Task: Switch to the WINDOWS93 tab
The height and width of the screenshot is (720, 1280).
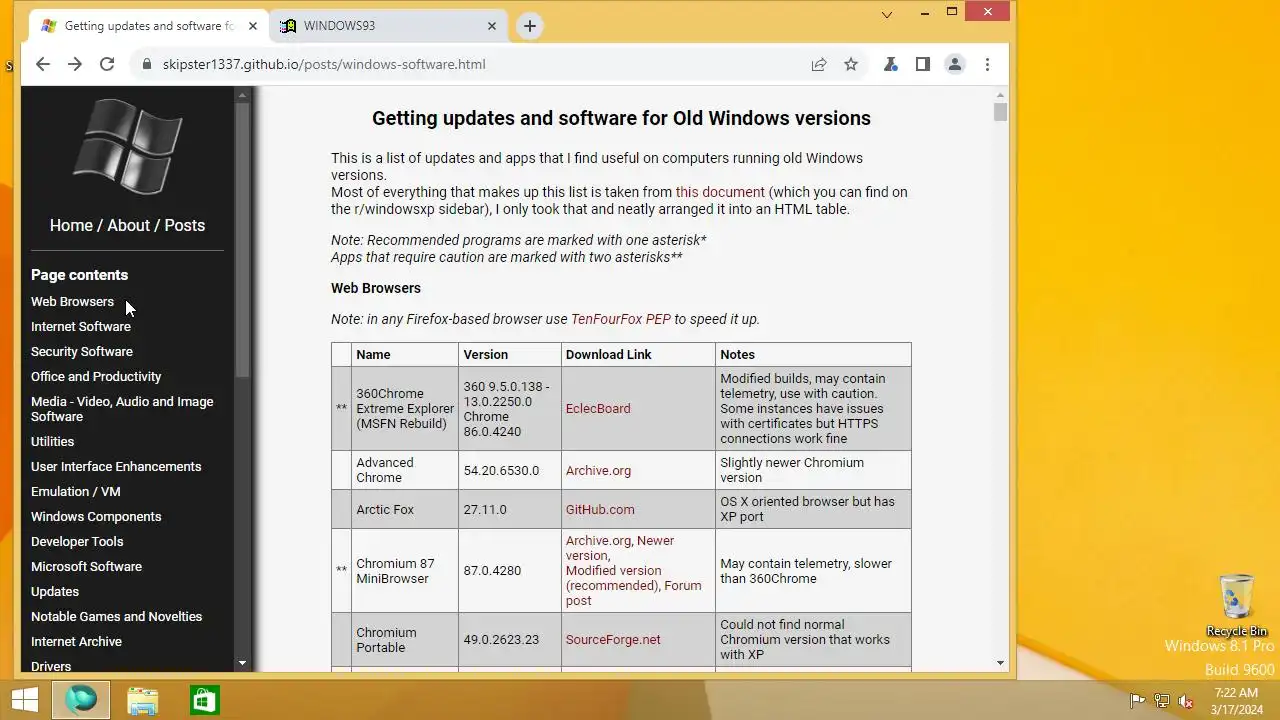Action: (390, 26)
